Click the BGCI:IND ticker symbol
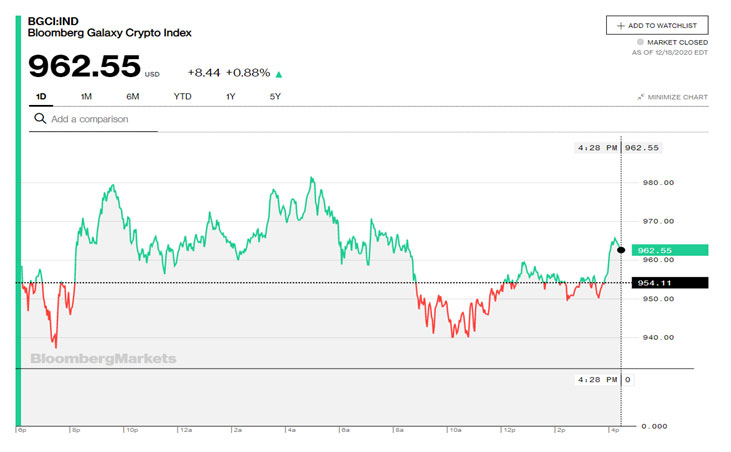The image size is (731, 452). point(53,21)
